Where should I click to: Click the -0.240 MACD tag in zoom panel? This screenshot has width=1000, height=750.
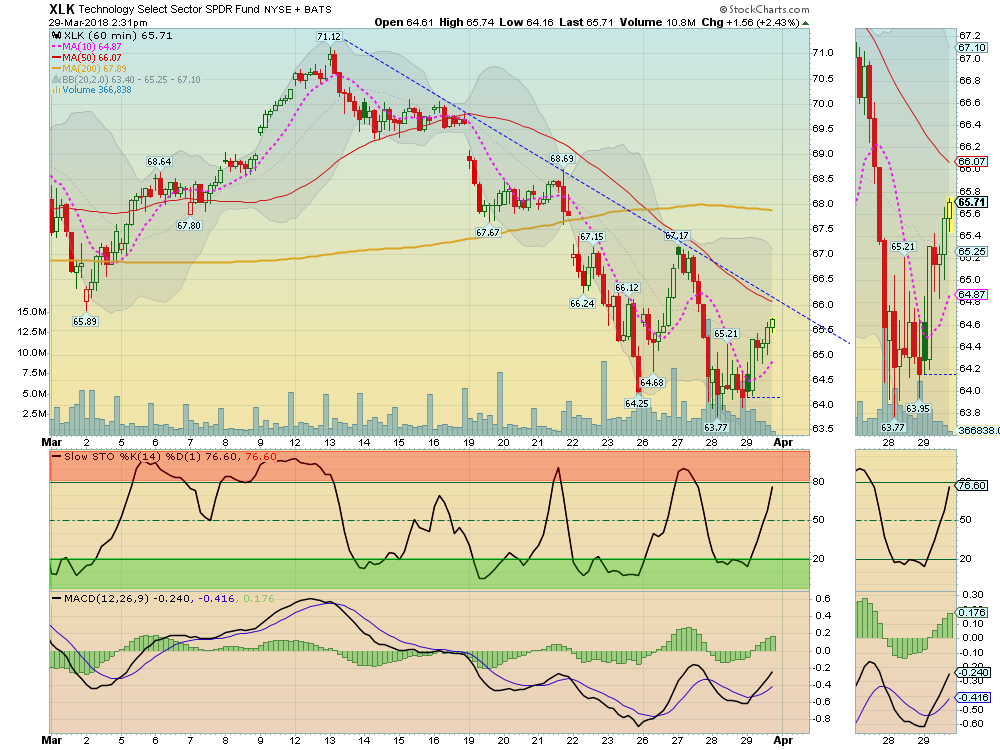pos(973,672)
